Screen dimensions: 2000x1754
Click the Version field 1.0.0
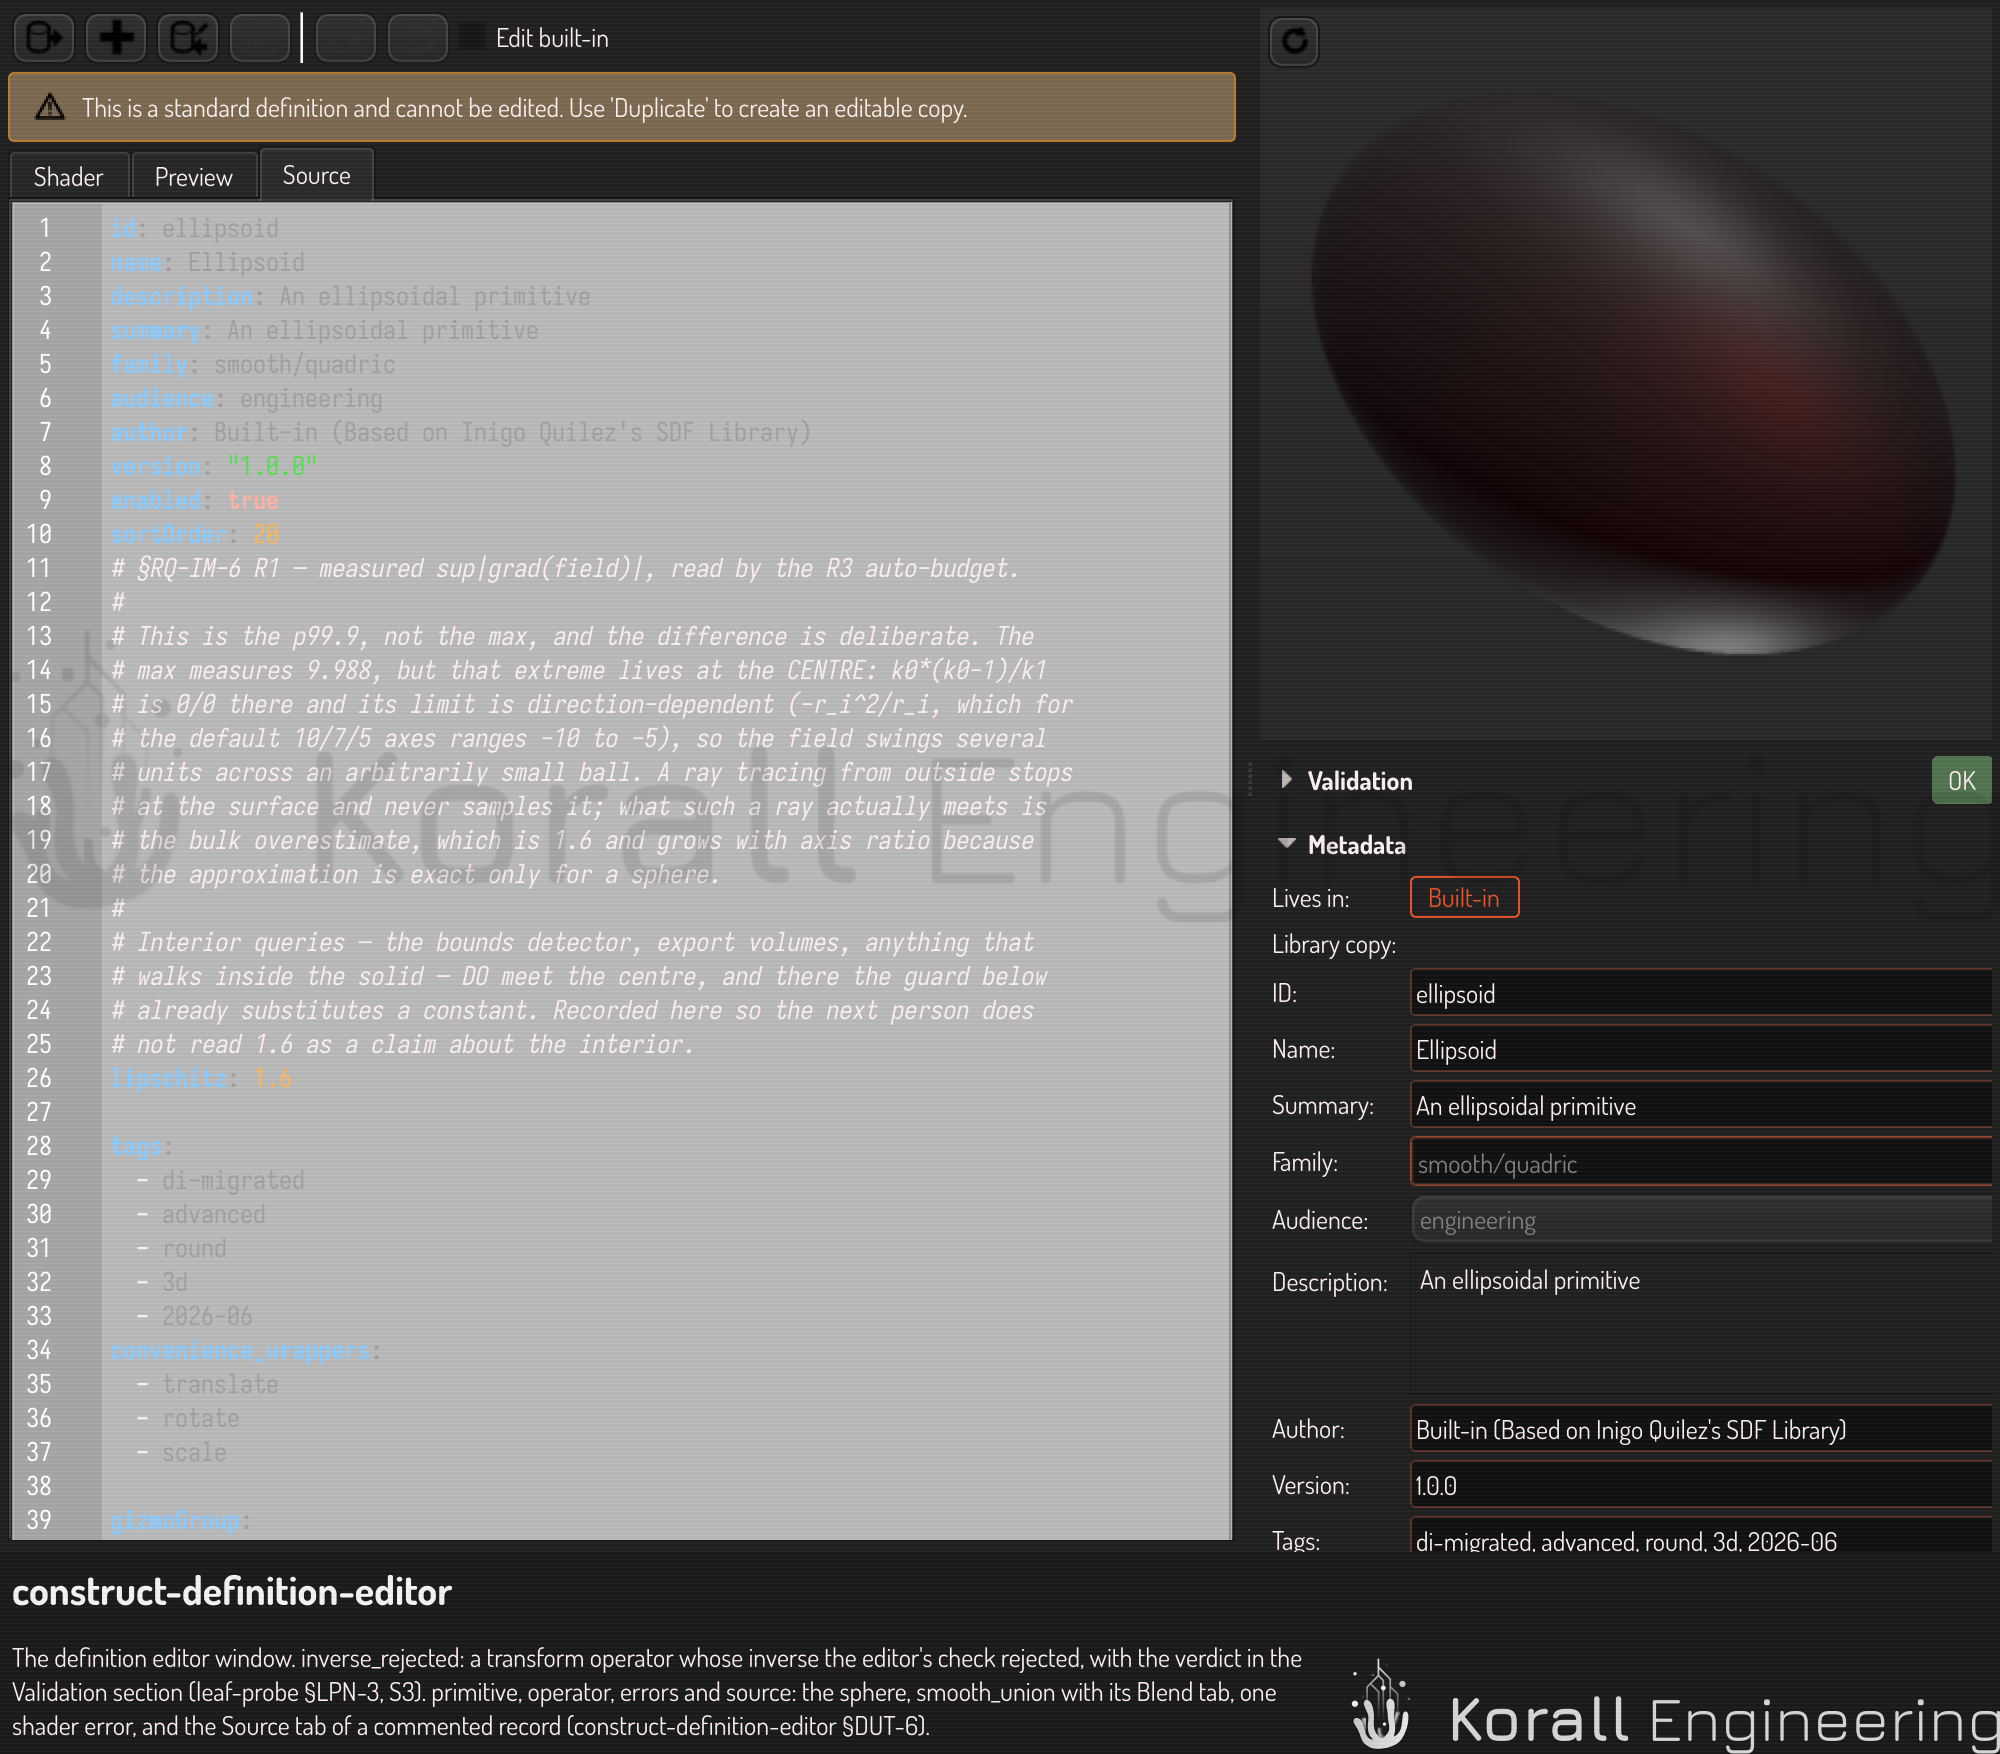point(1701,1485)
